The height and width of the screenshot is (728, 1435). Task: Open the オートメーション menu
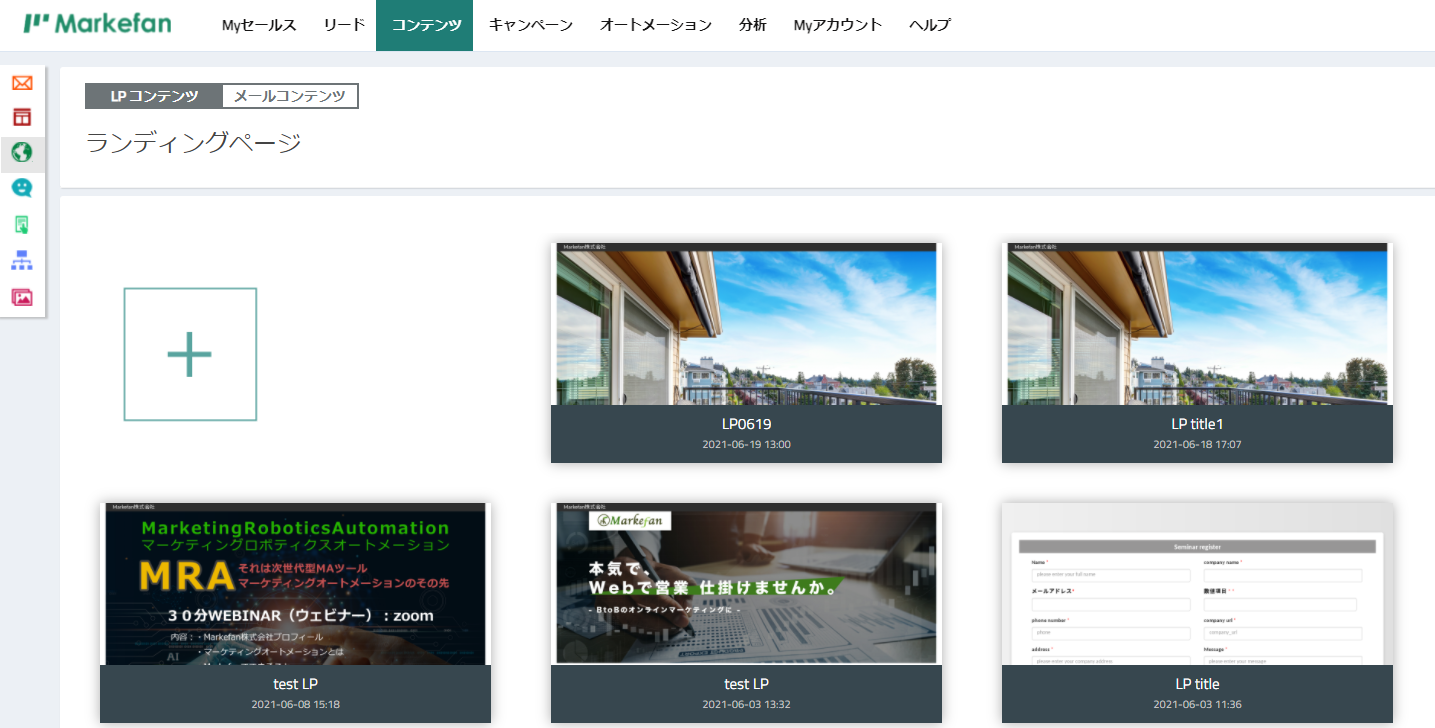point(656,25)
